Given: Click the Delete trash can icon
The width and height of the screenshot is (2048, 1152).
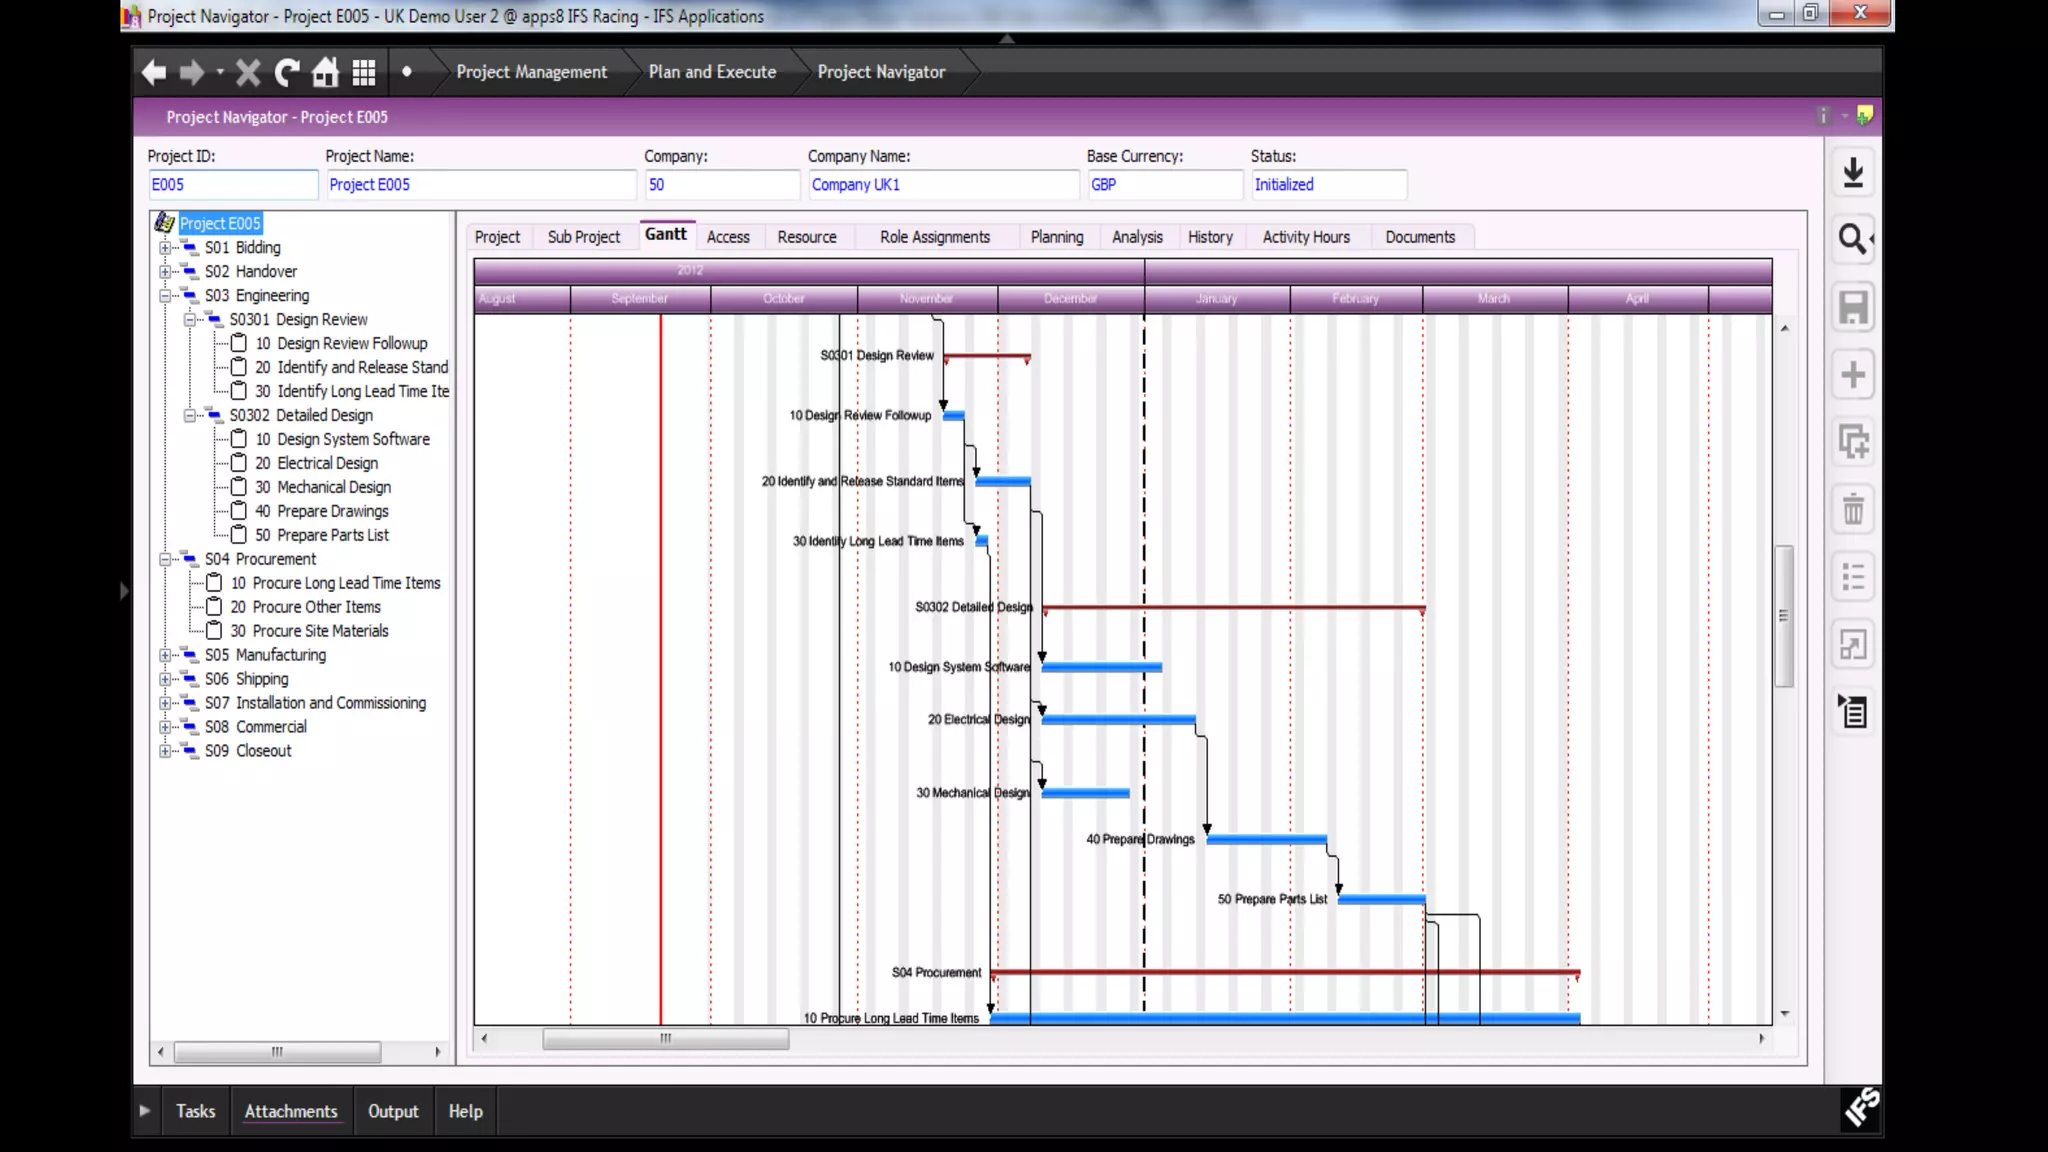Looking at the screenshot, I should (1852, 510).
